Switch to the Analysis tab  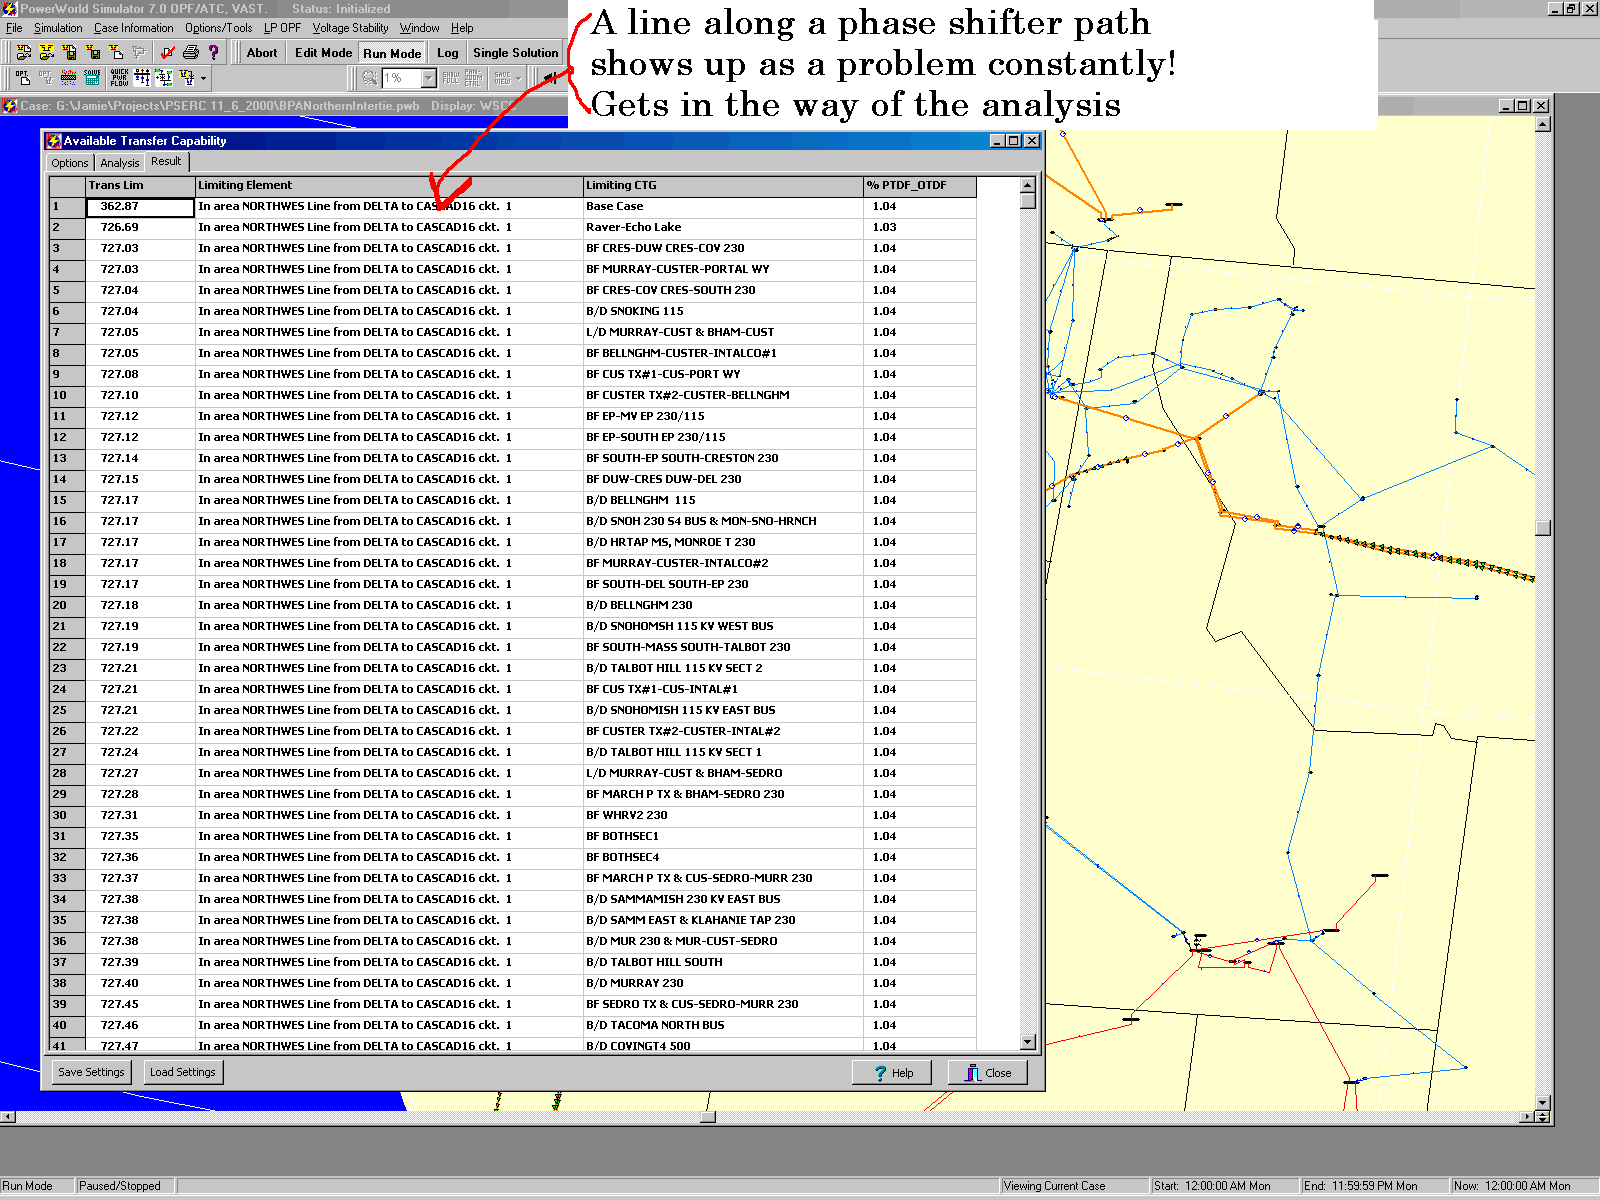(x=119, y=163)
